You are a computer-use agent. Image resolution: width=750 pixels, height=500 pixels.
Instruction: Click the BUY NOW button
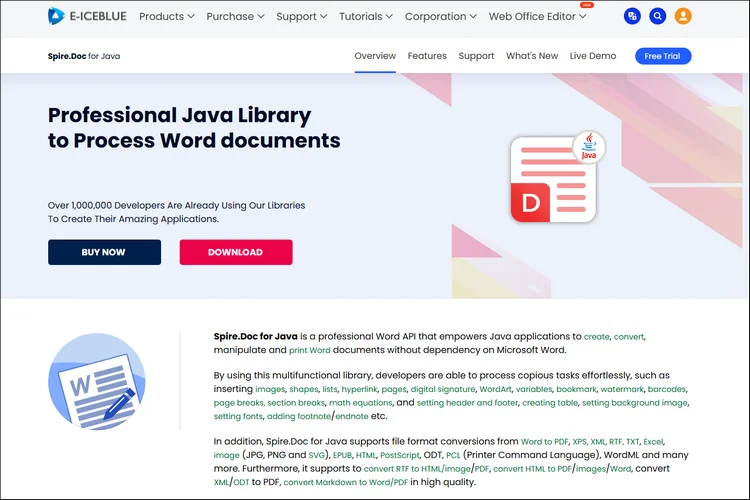[x=104, y=252]
